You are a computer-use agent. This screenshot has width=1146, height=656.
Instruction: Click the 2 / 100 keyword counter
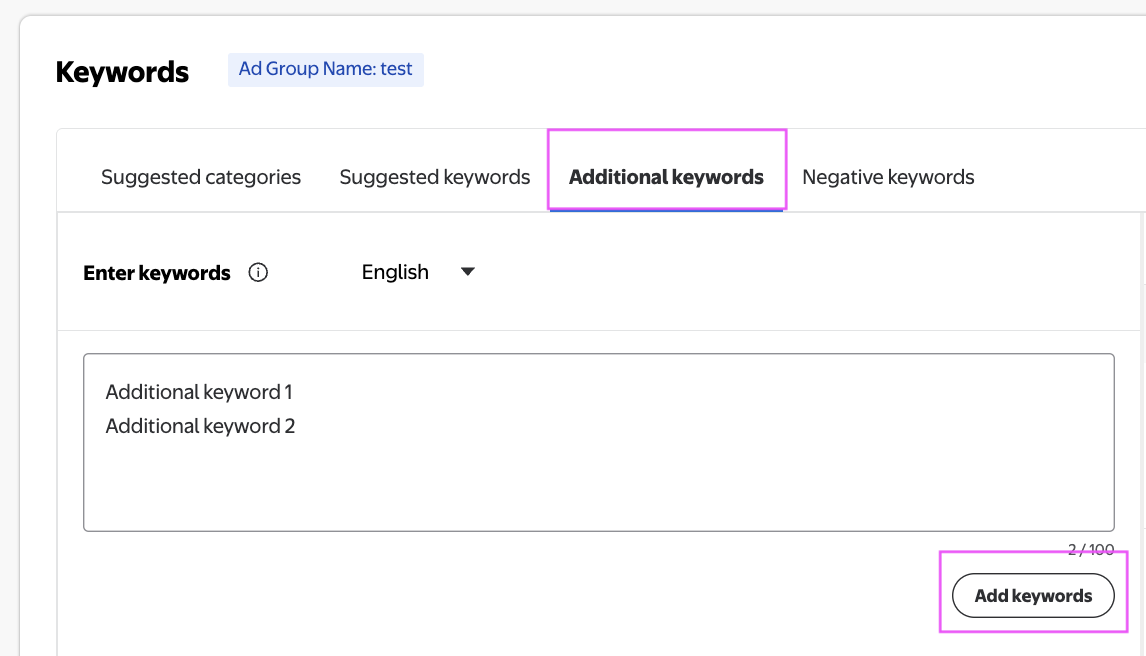pos(1090,549)
